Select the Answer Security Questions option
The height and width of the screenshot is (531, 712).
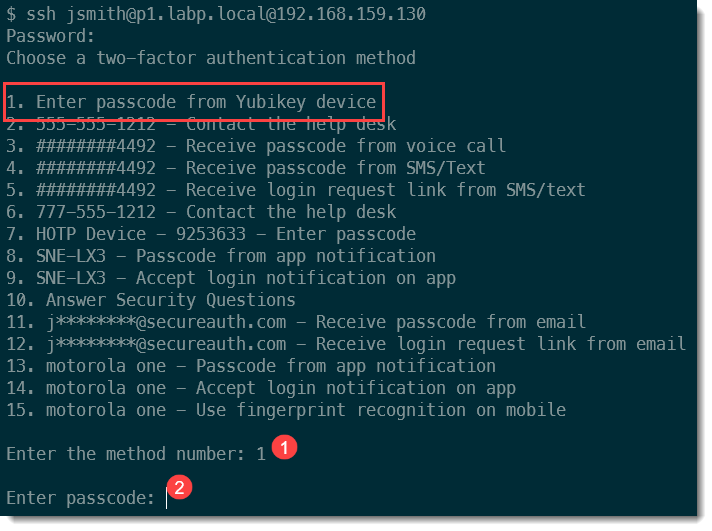[151, 300]
